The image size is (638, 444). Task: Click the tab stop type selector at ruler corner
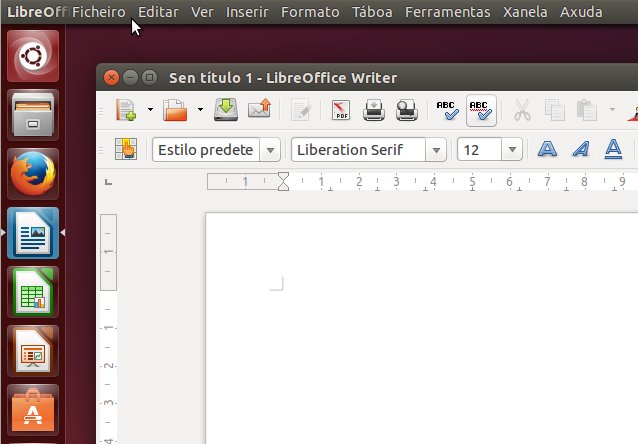(x=108, y=182)
